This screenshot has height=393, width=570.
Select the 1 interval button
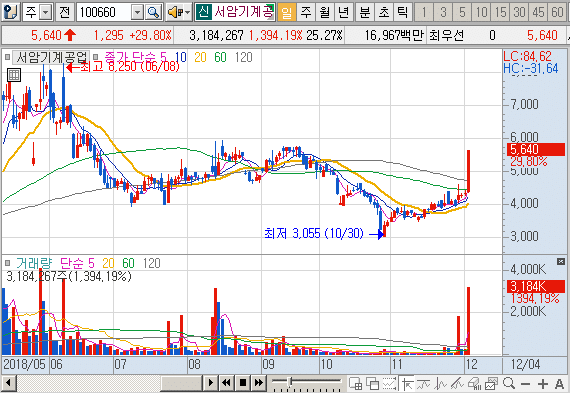(424, 12)
